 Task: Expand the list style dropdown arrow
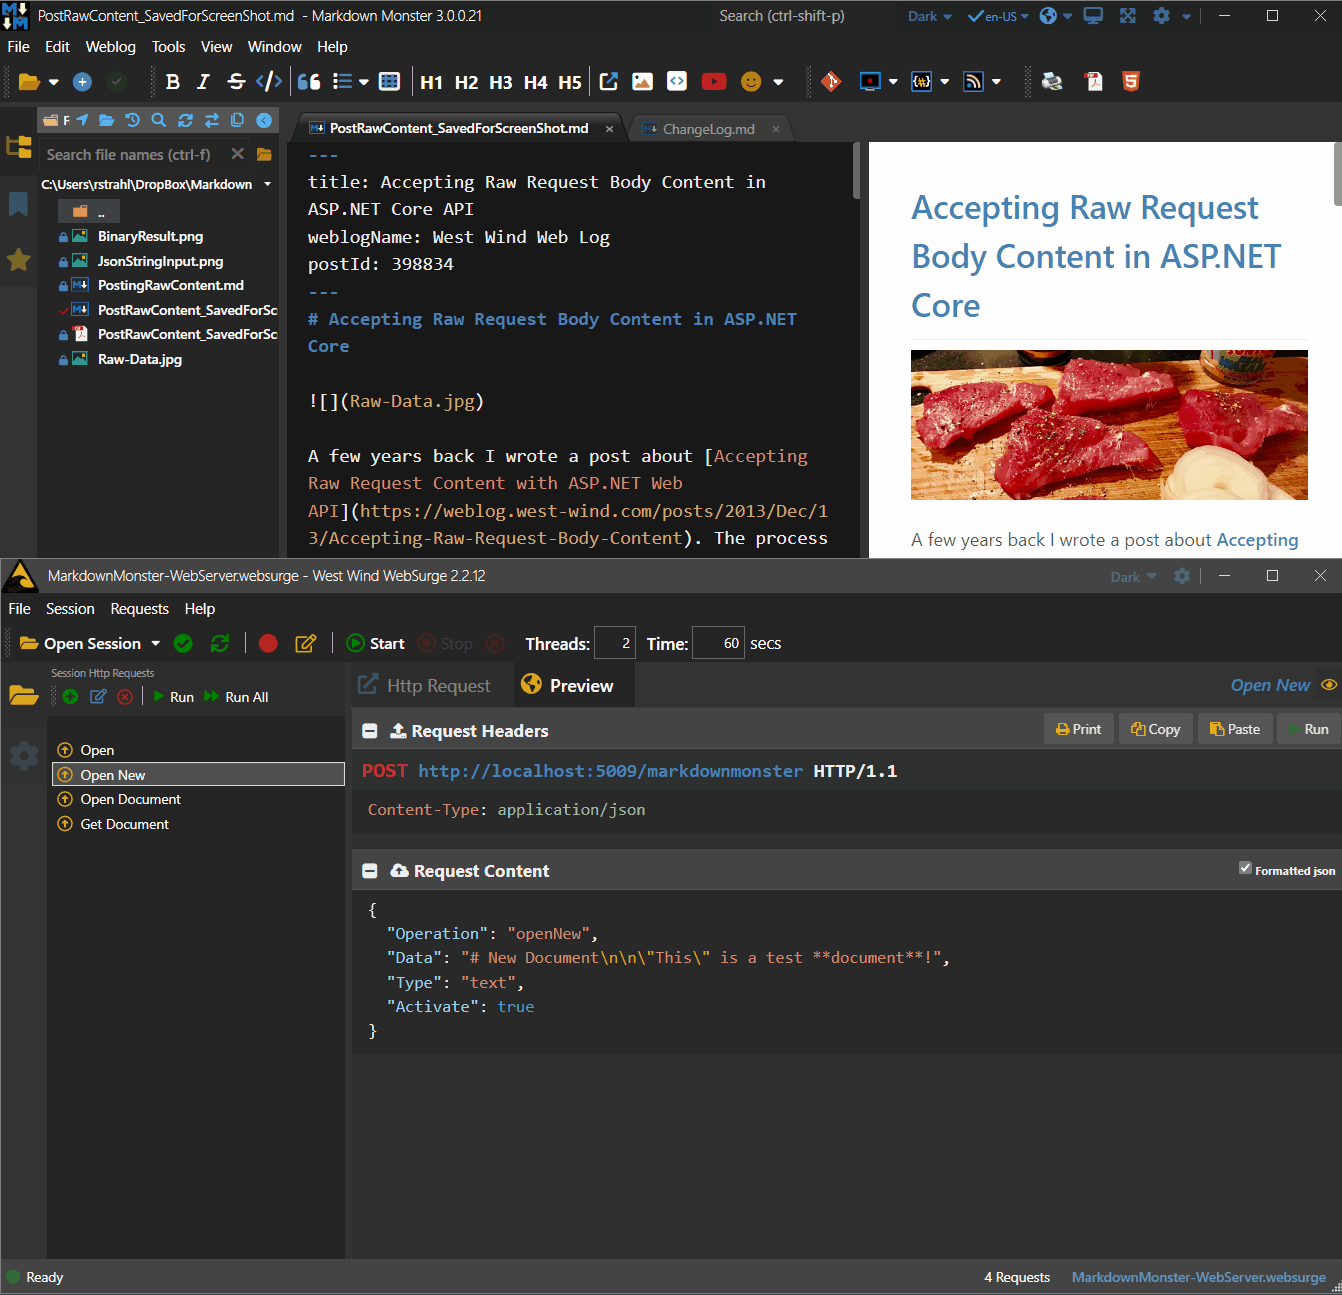pos(364,82)
